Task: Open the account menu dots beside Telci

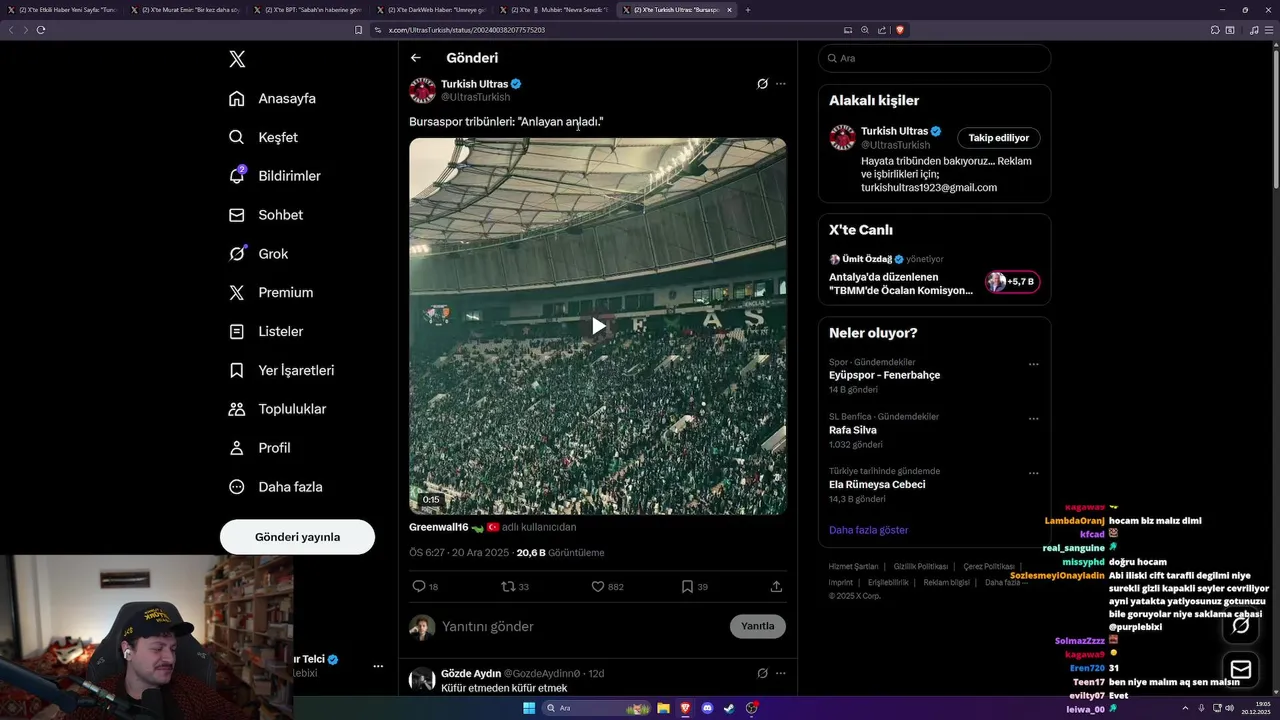Action: click(378, 666)
